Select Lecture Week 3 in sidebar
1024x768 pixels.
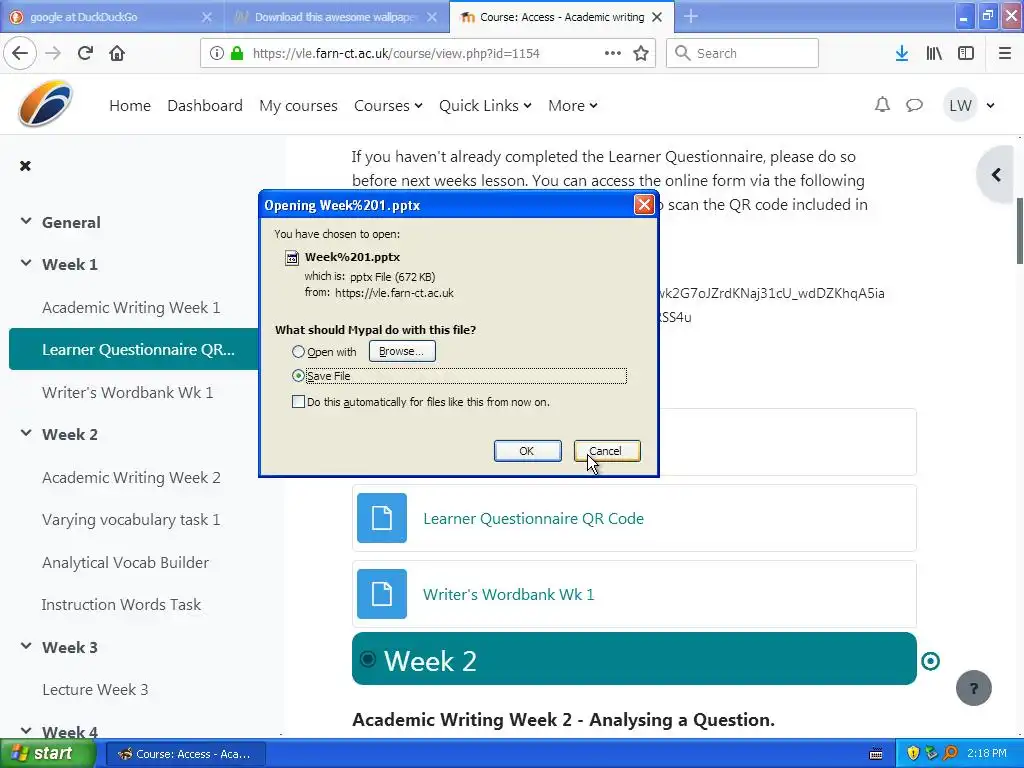point(95,690)
